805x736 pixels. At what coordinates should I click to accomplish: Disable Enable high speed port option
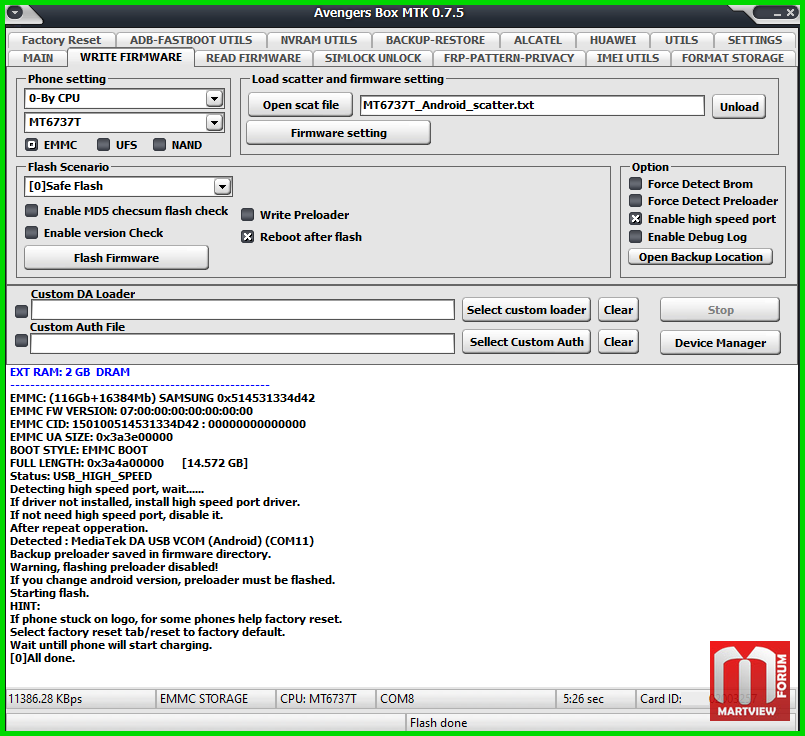[636, 219]
